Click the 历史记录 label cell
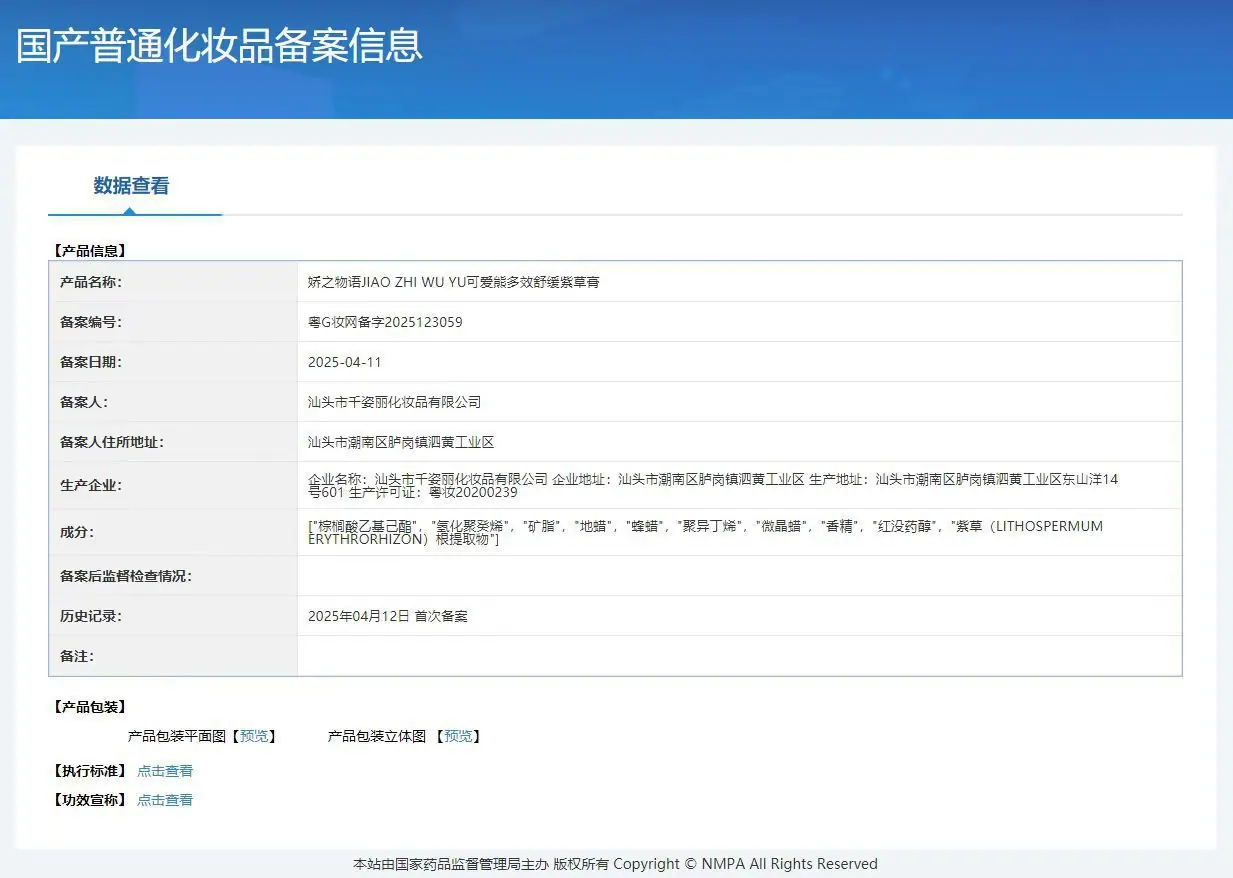1233x878 pixels. 173,616
